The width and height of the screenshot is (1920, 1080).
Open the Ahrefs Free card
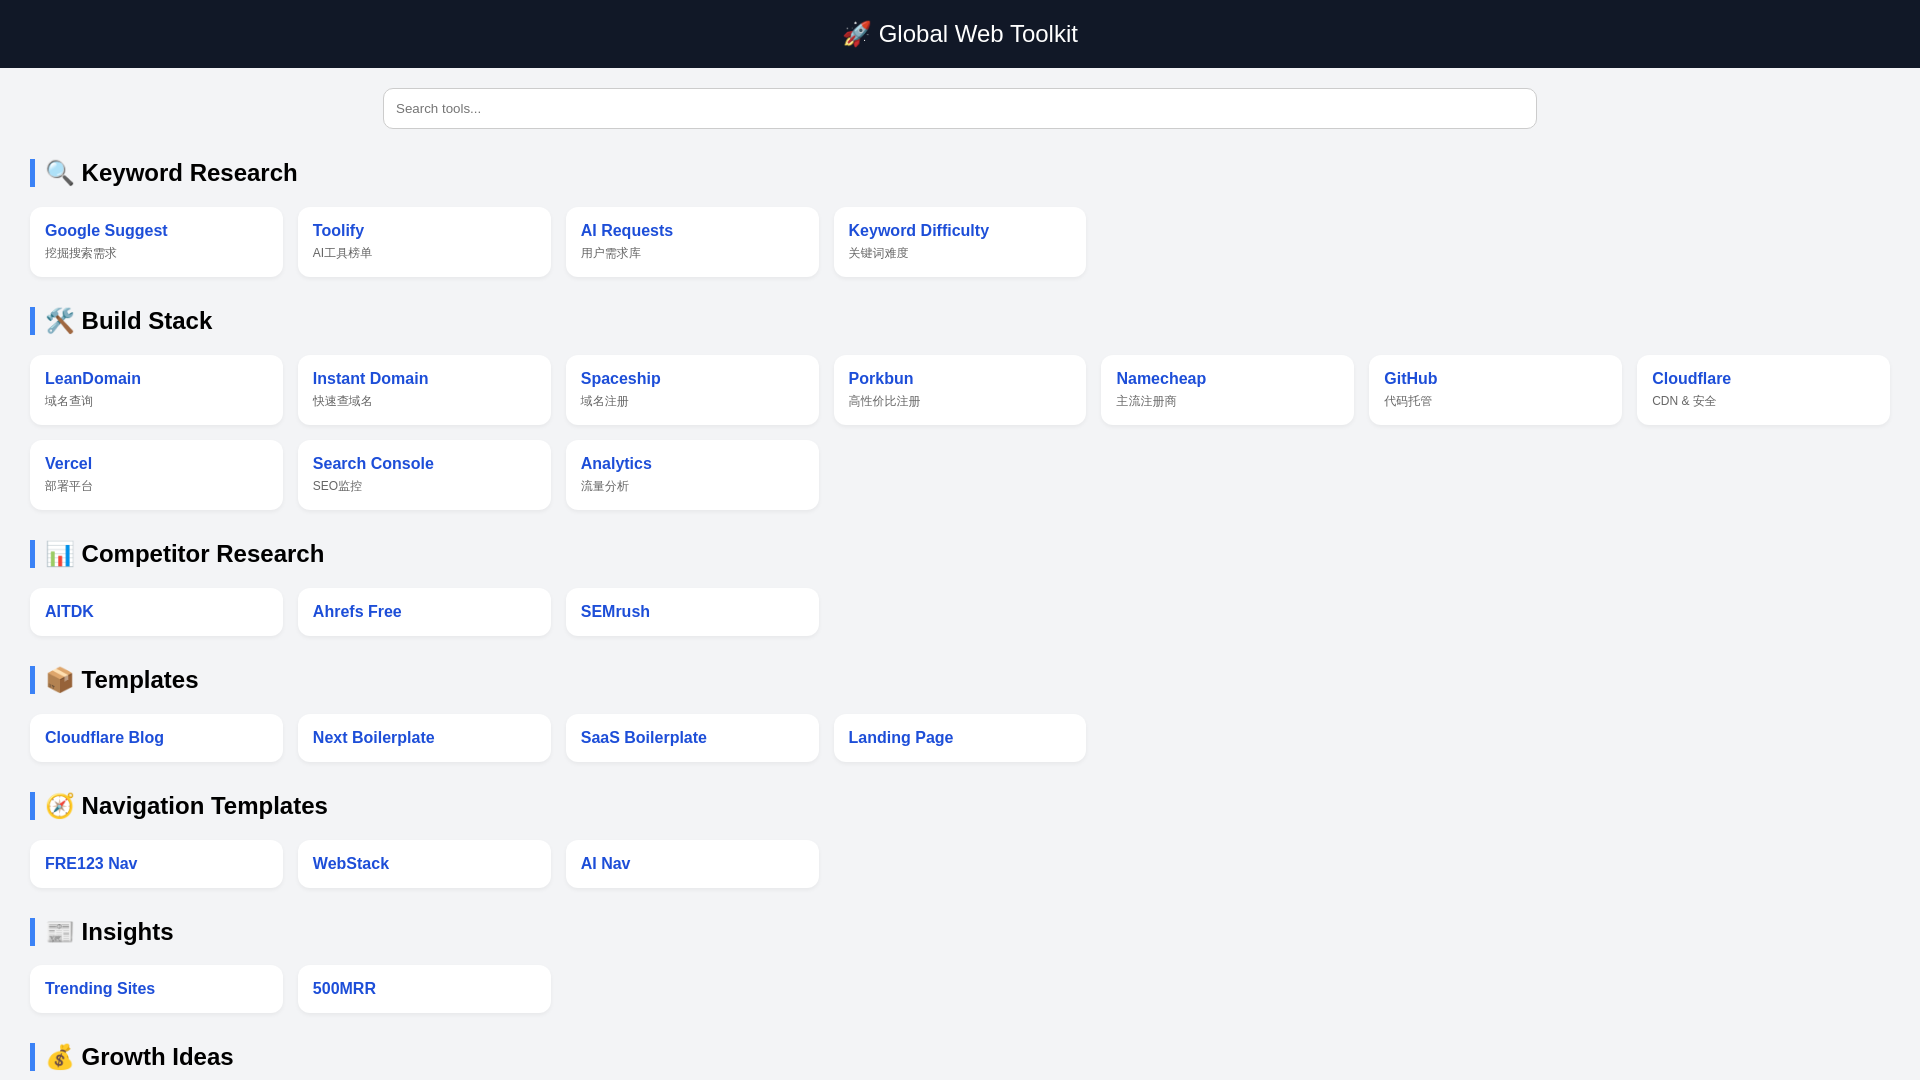(424, 612)
